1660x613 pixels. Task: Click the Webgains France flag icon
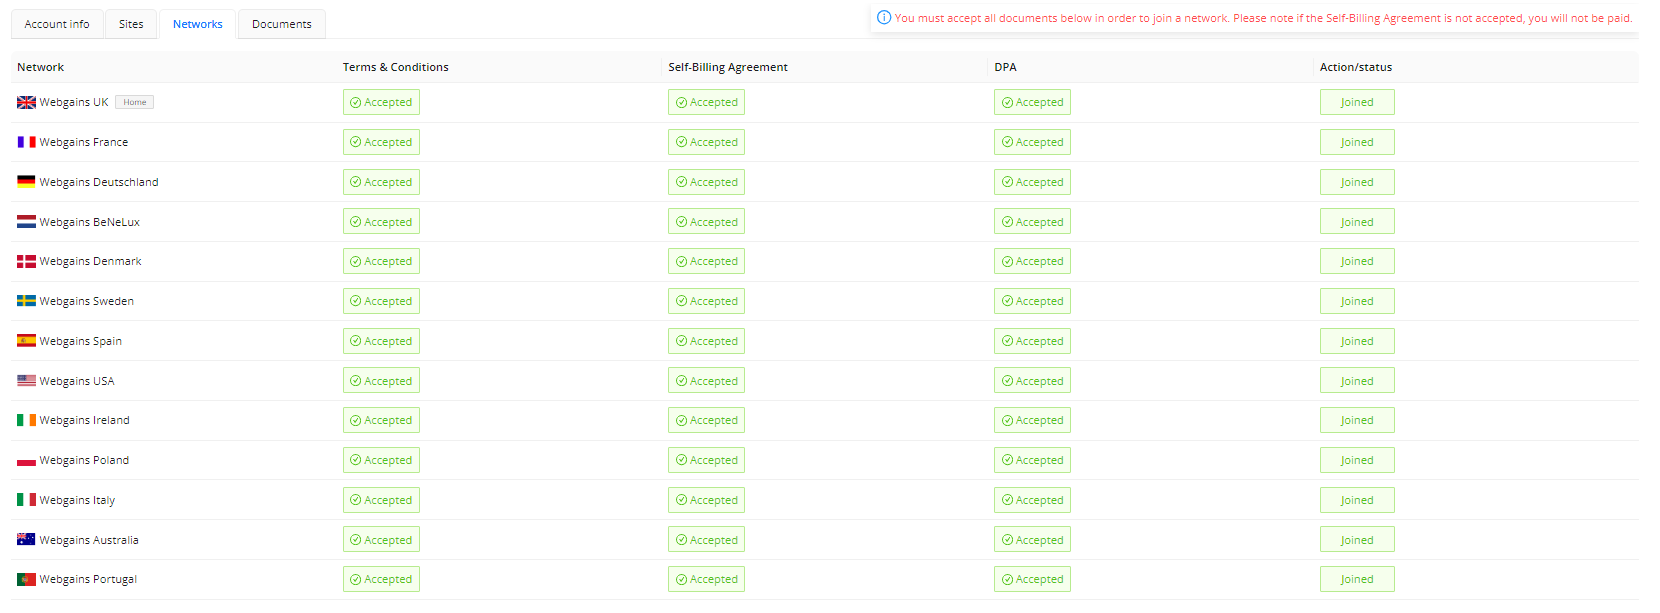26,142
